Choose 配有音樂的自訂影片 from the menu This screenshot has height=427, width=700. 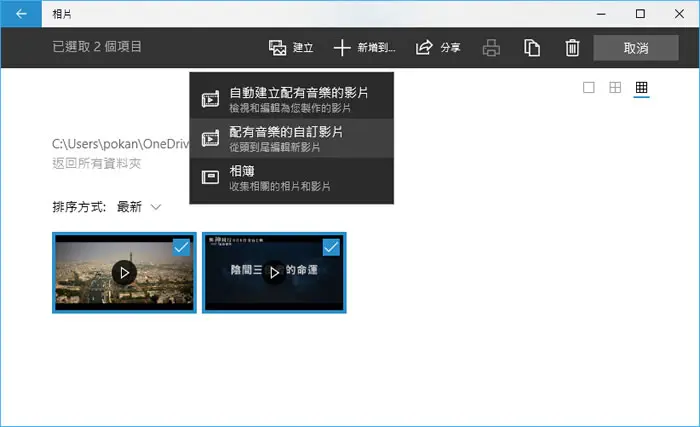(x=292, y=138)
